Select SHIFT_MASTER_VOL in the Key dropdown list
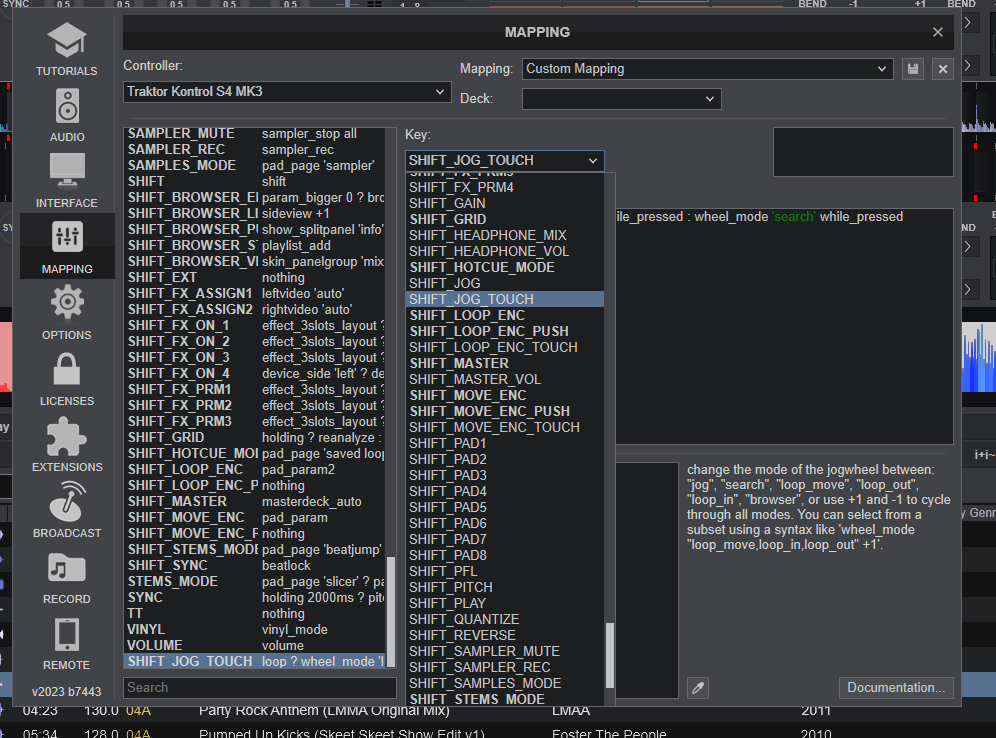Viewport: 996px width, 738px height. [x=504, y=379]
